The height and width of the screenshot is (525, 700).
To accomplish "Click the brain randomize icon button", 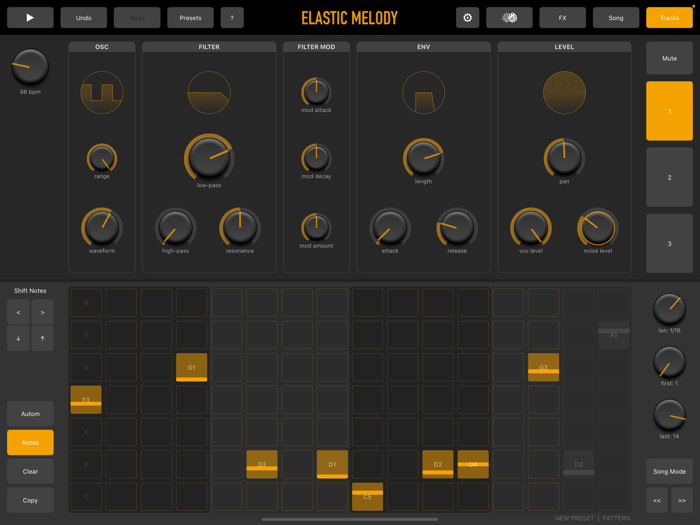I will (509, 18).
